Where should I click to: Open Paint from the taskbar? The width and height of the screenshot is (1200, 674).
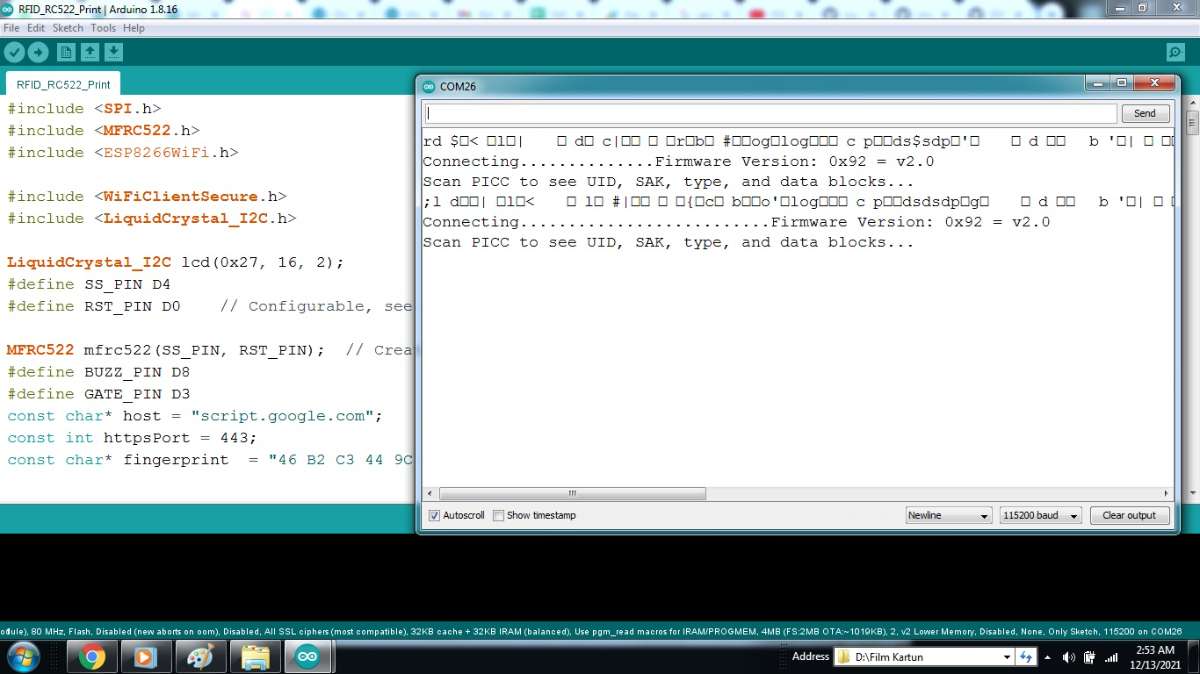click(x=200, y=657)
